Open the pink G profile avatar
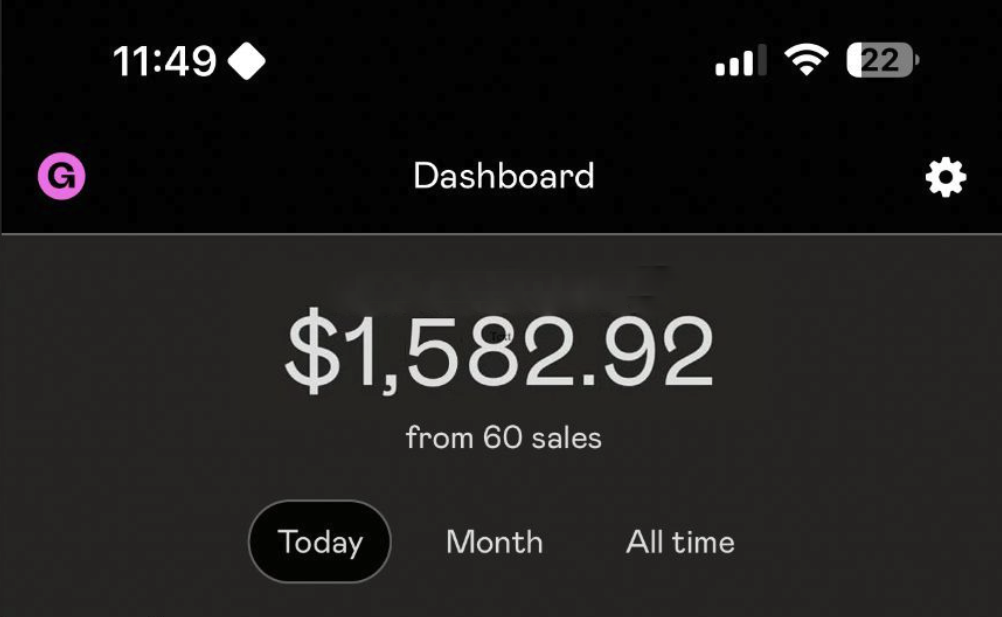Image resolution: width=1002 pixels, height=617 pixels. pyautogui.click(x=61, y=177)
